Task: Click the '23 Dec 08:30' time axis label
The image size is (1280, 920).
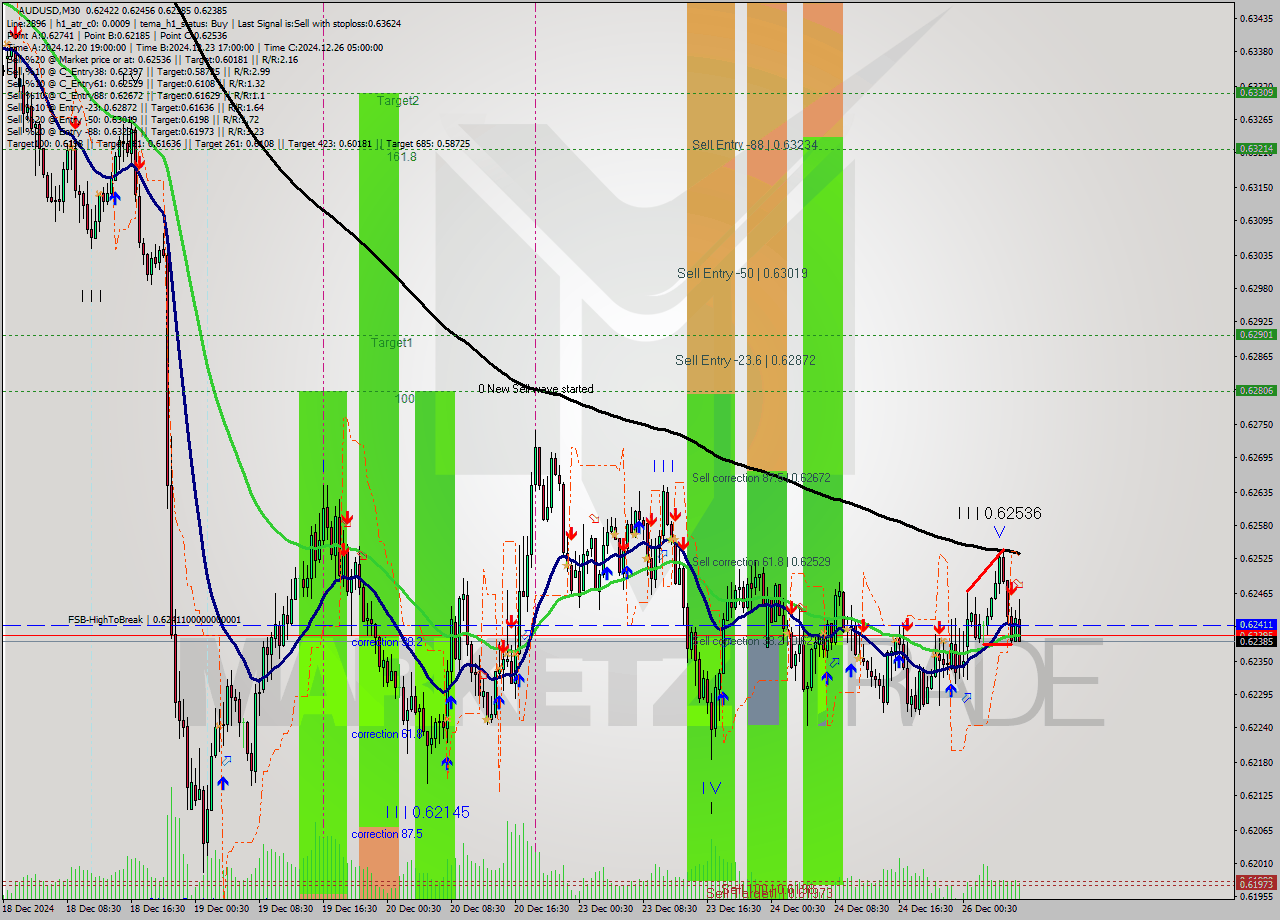Action: coord(669,909)
